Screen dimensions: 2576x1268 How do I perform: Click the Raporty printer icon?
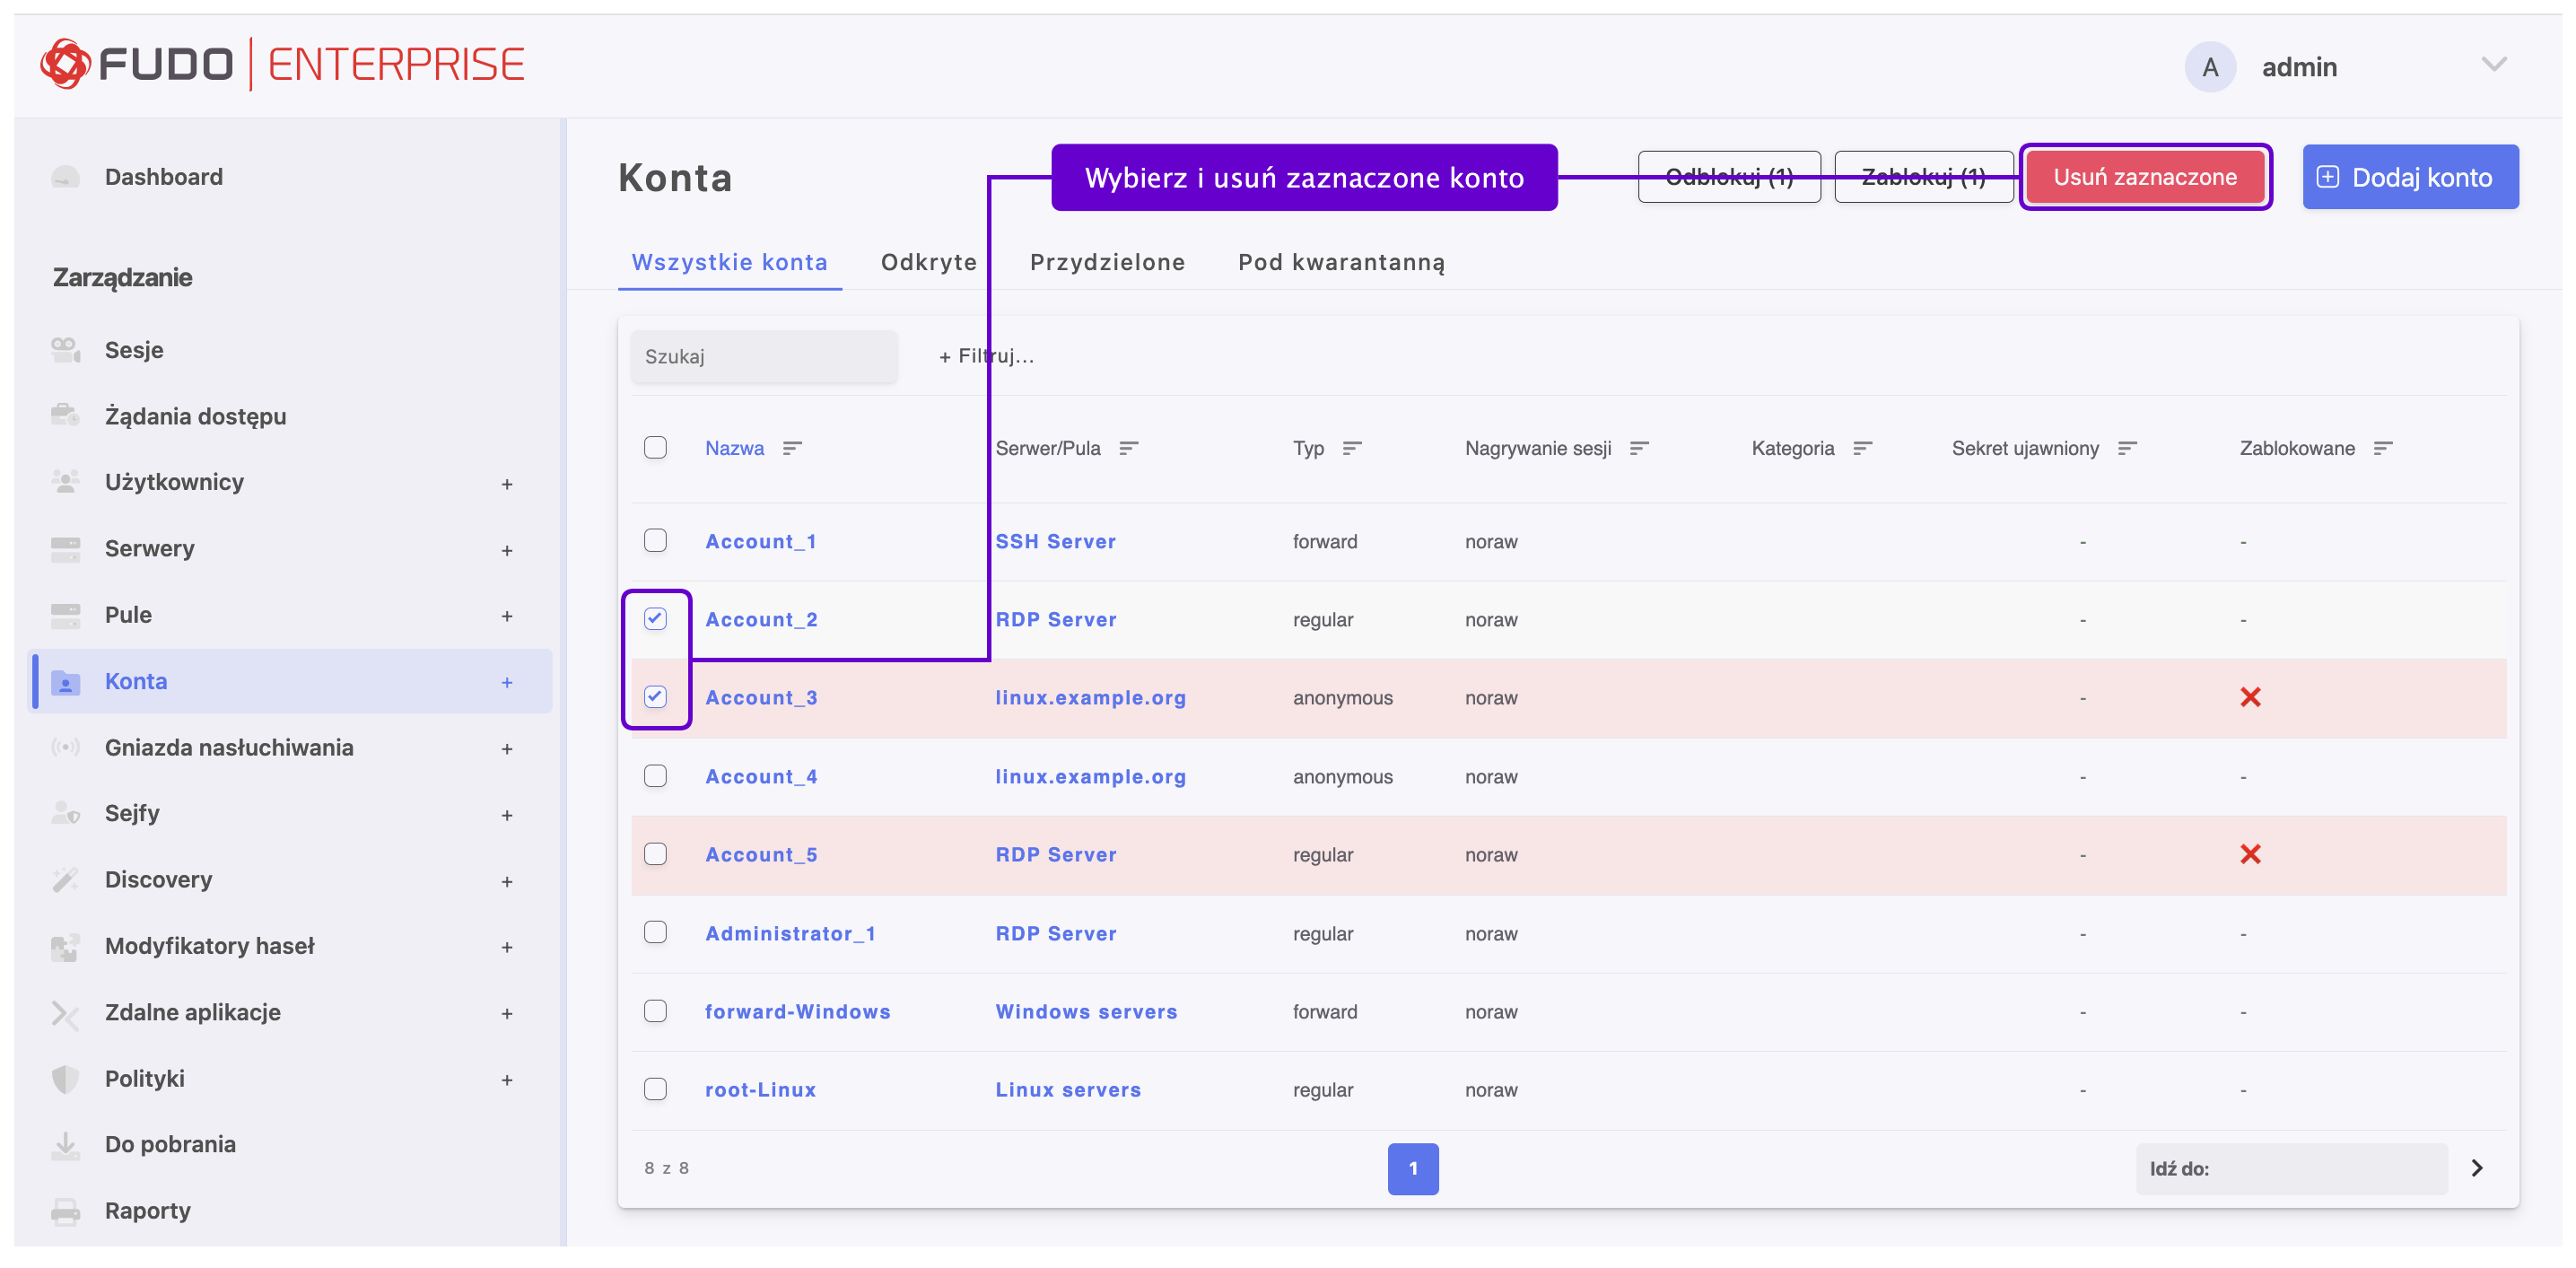tap(66, 1211)
